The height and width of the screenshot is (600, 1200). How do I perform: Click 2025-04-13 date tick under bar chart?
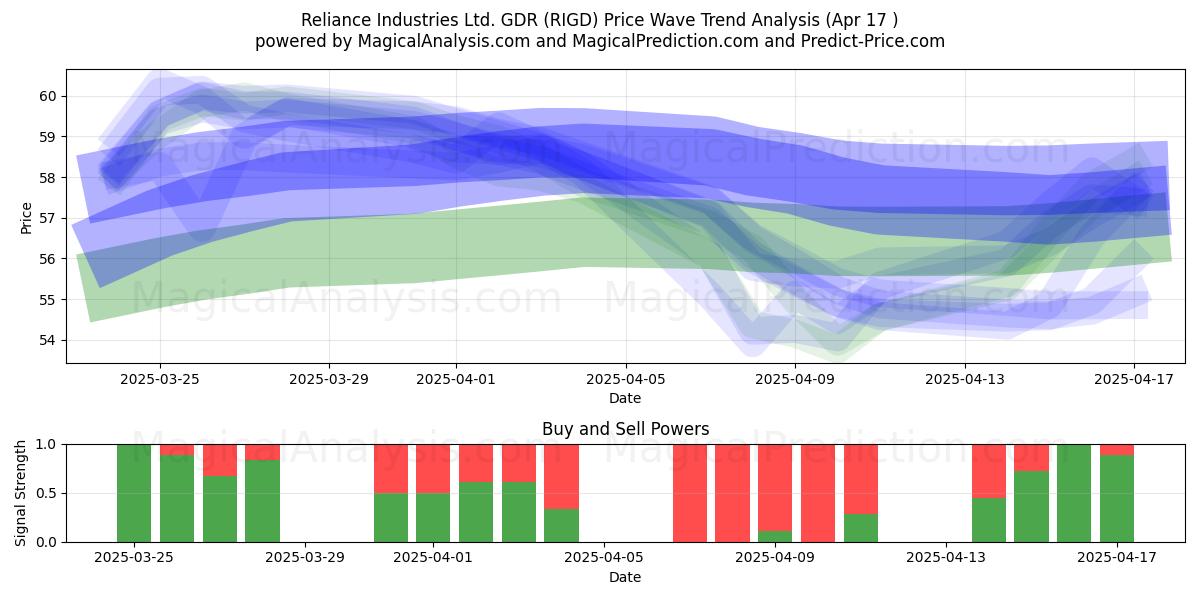point(946,558)
